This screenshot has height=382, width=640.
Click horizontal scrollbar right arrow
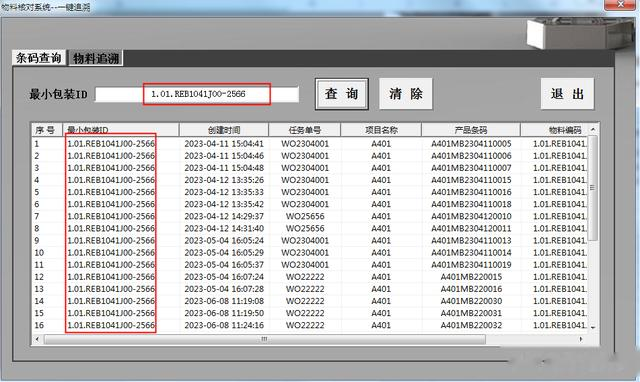pos(581,339)
